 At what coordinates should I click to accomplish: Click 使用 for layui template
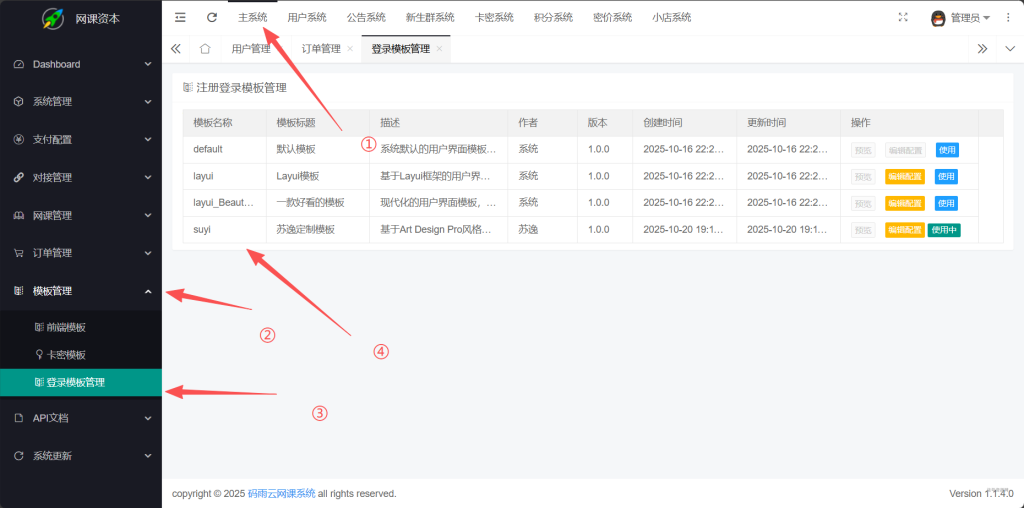(x=947, y=176)
